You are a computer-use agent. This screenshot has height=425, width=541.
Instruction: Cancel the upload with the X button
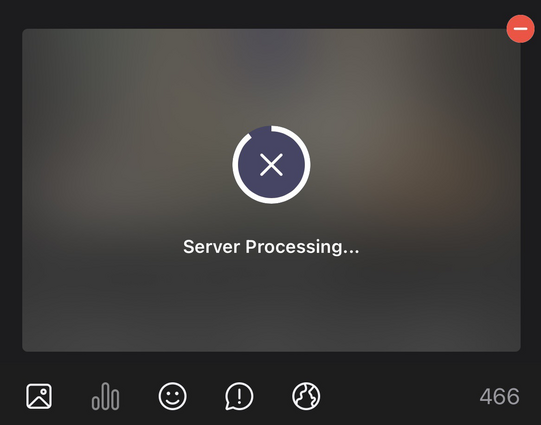point(271,165)
